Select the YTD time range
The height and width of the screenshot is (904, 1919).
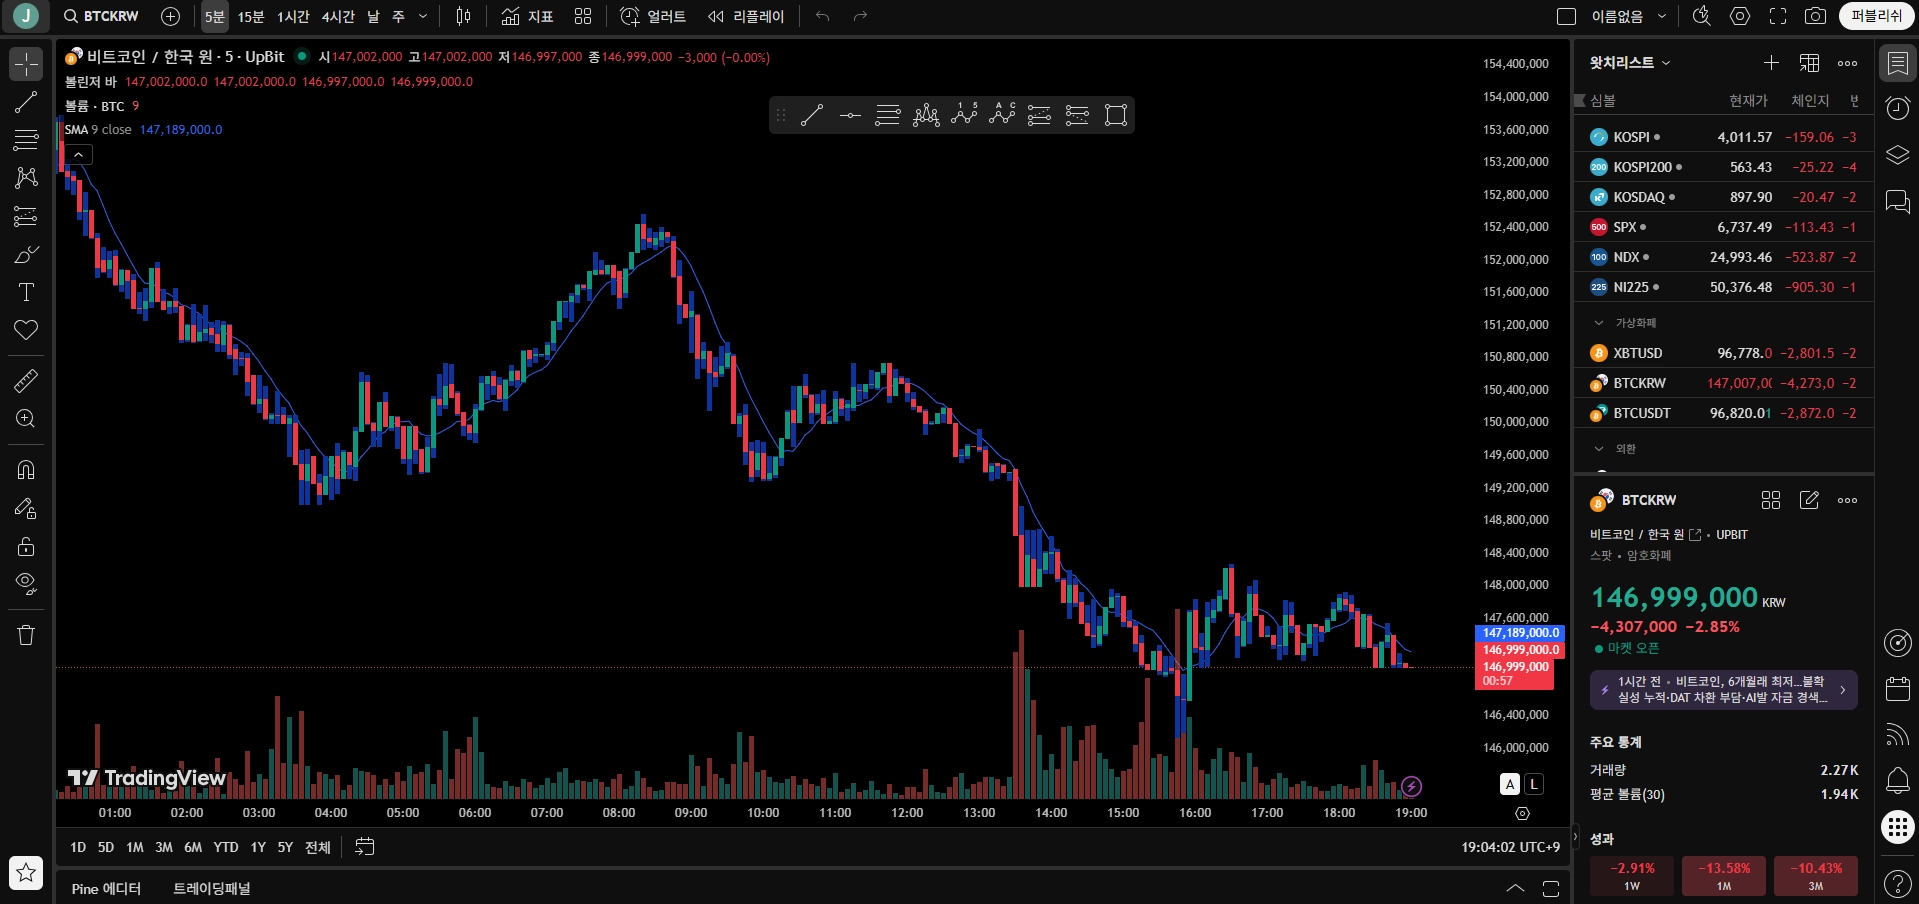(x=226, y=847)
